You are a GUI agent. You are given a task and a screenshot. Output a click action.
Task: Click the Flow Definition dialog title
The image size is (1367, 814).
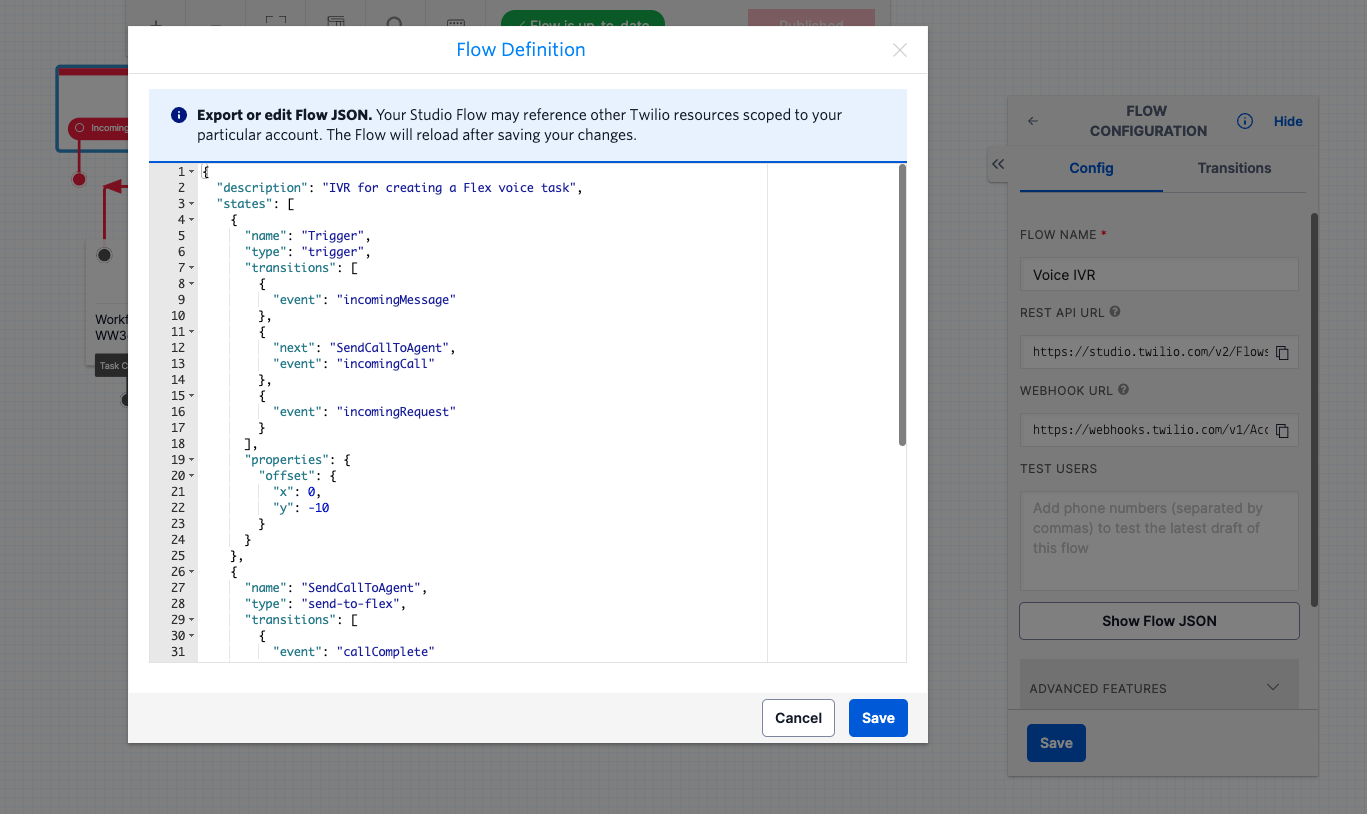click(x=521, y=50)
